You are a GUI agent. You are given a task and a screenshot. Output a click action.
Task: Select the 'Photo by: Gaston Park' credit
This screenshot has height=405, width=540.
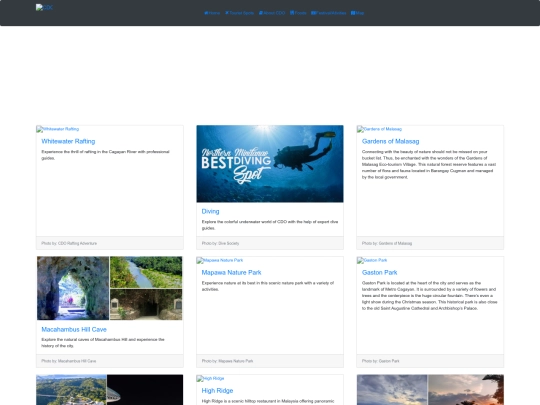(381, 361)
